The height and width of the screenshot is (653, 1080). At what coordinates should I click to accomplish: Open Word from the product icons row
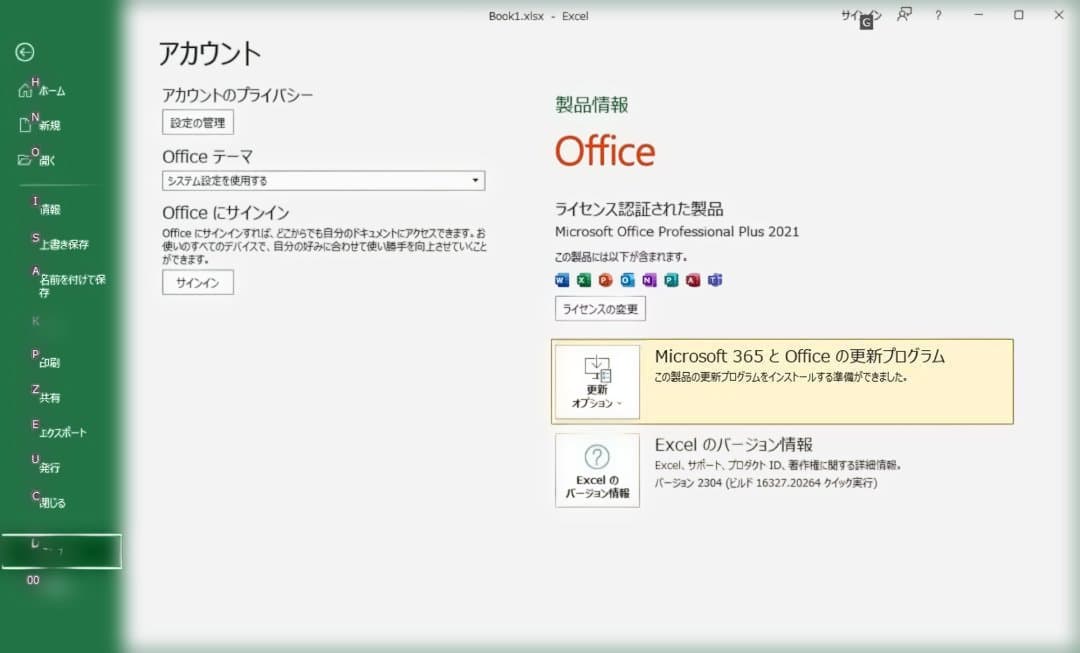[561, 280]
